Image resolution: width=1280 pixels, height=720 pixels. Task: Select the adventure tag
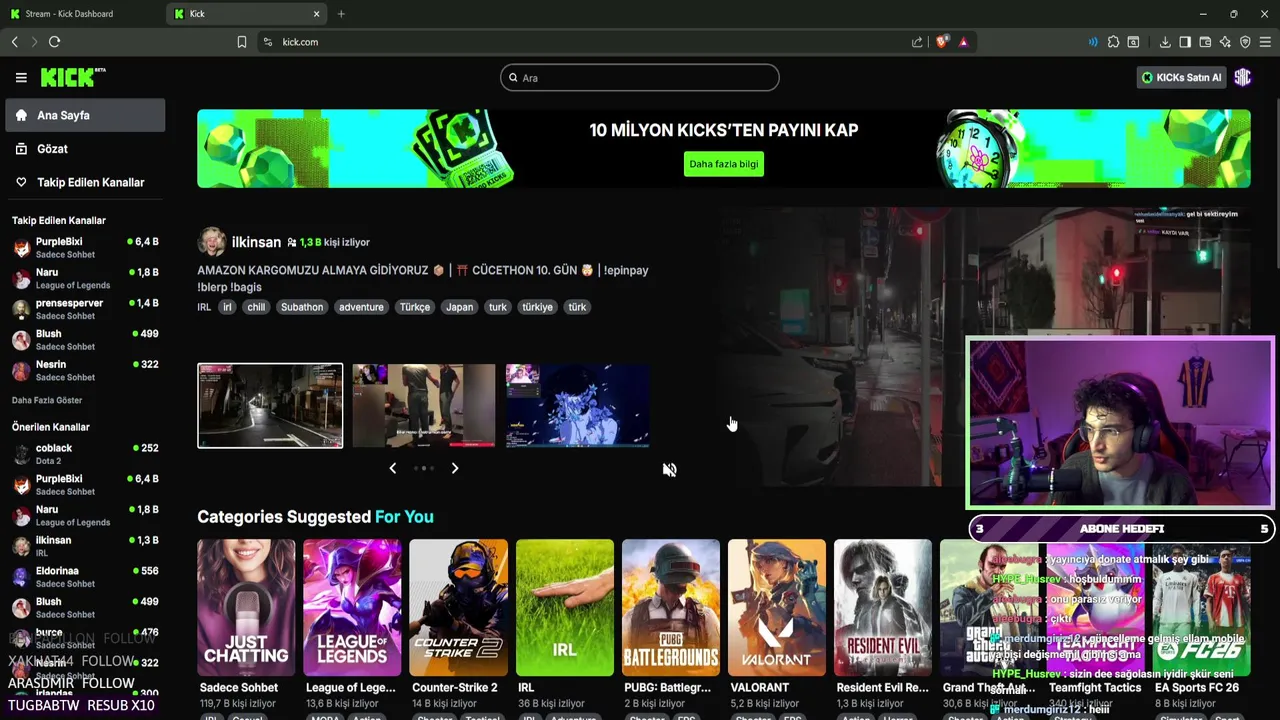tap(361, 307)
